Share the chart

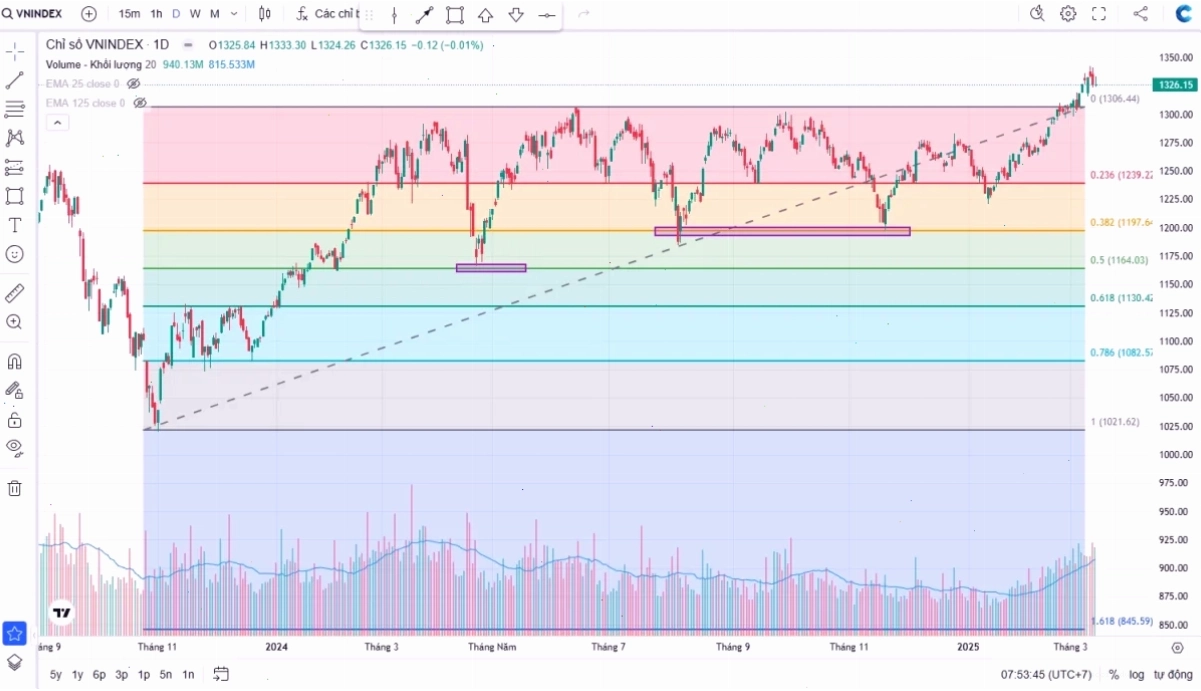(1140, 14)
